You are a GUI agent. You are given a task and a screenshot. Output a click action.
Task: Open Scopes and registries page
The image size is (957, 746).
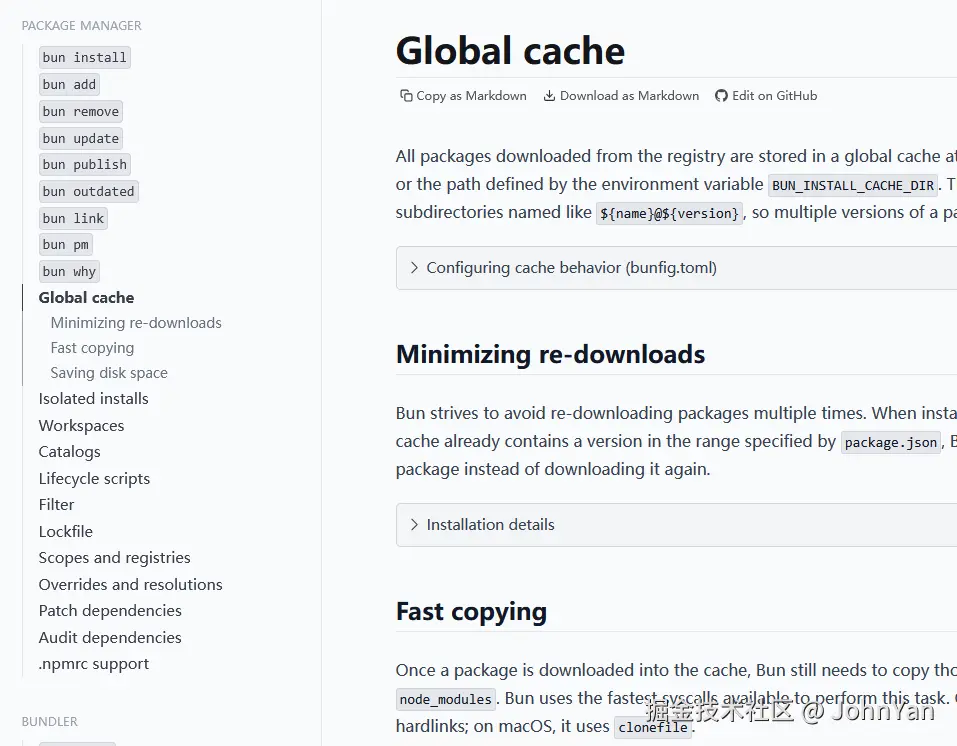pyautogui.click(x=114, y=558)
